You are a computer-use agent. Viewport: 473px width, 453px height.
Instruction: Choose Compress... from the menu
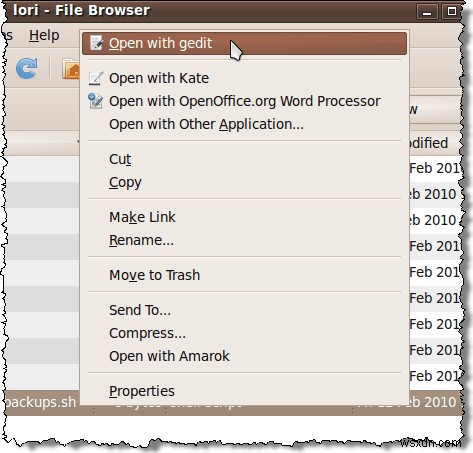click(x=244, y=333)
